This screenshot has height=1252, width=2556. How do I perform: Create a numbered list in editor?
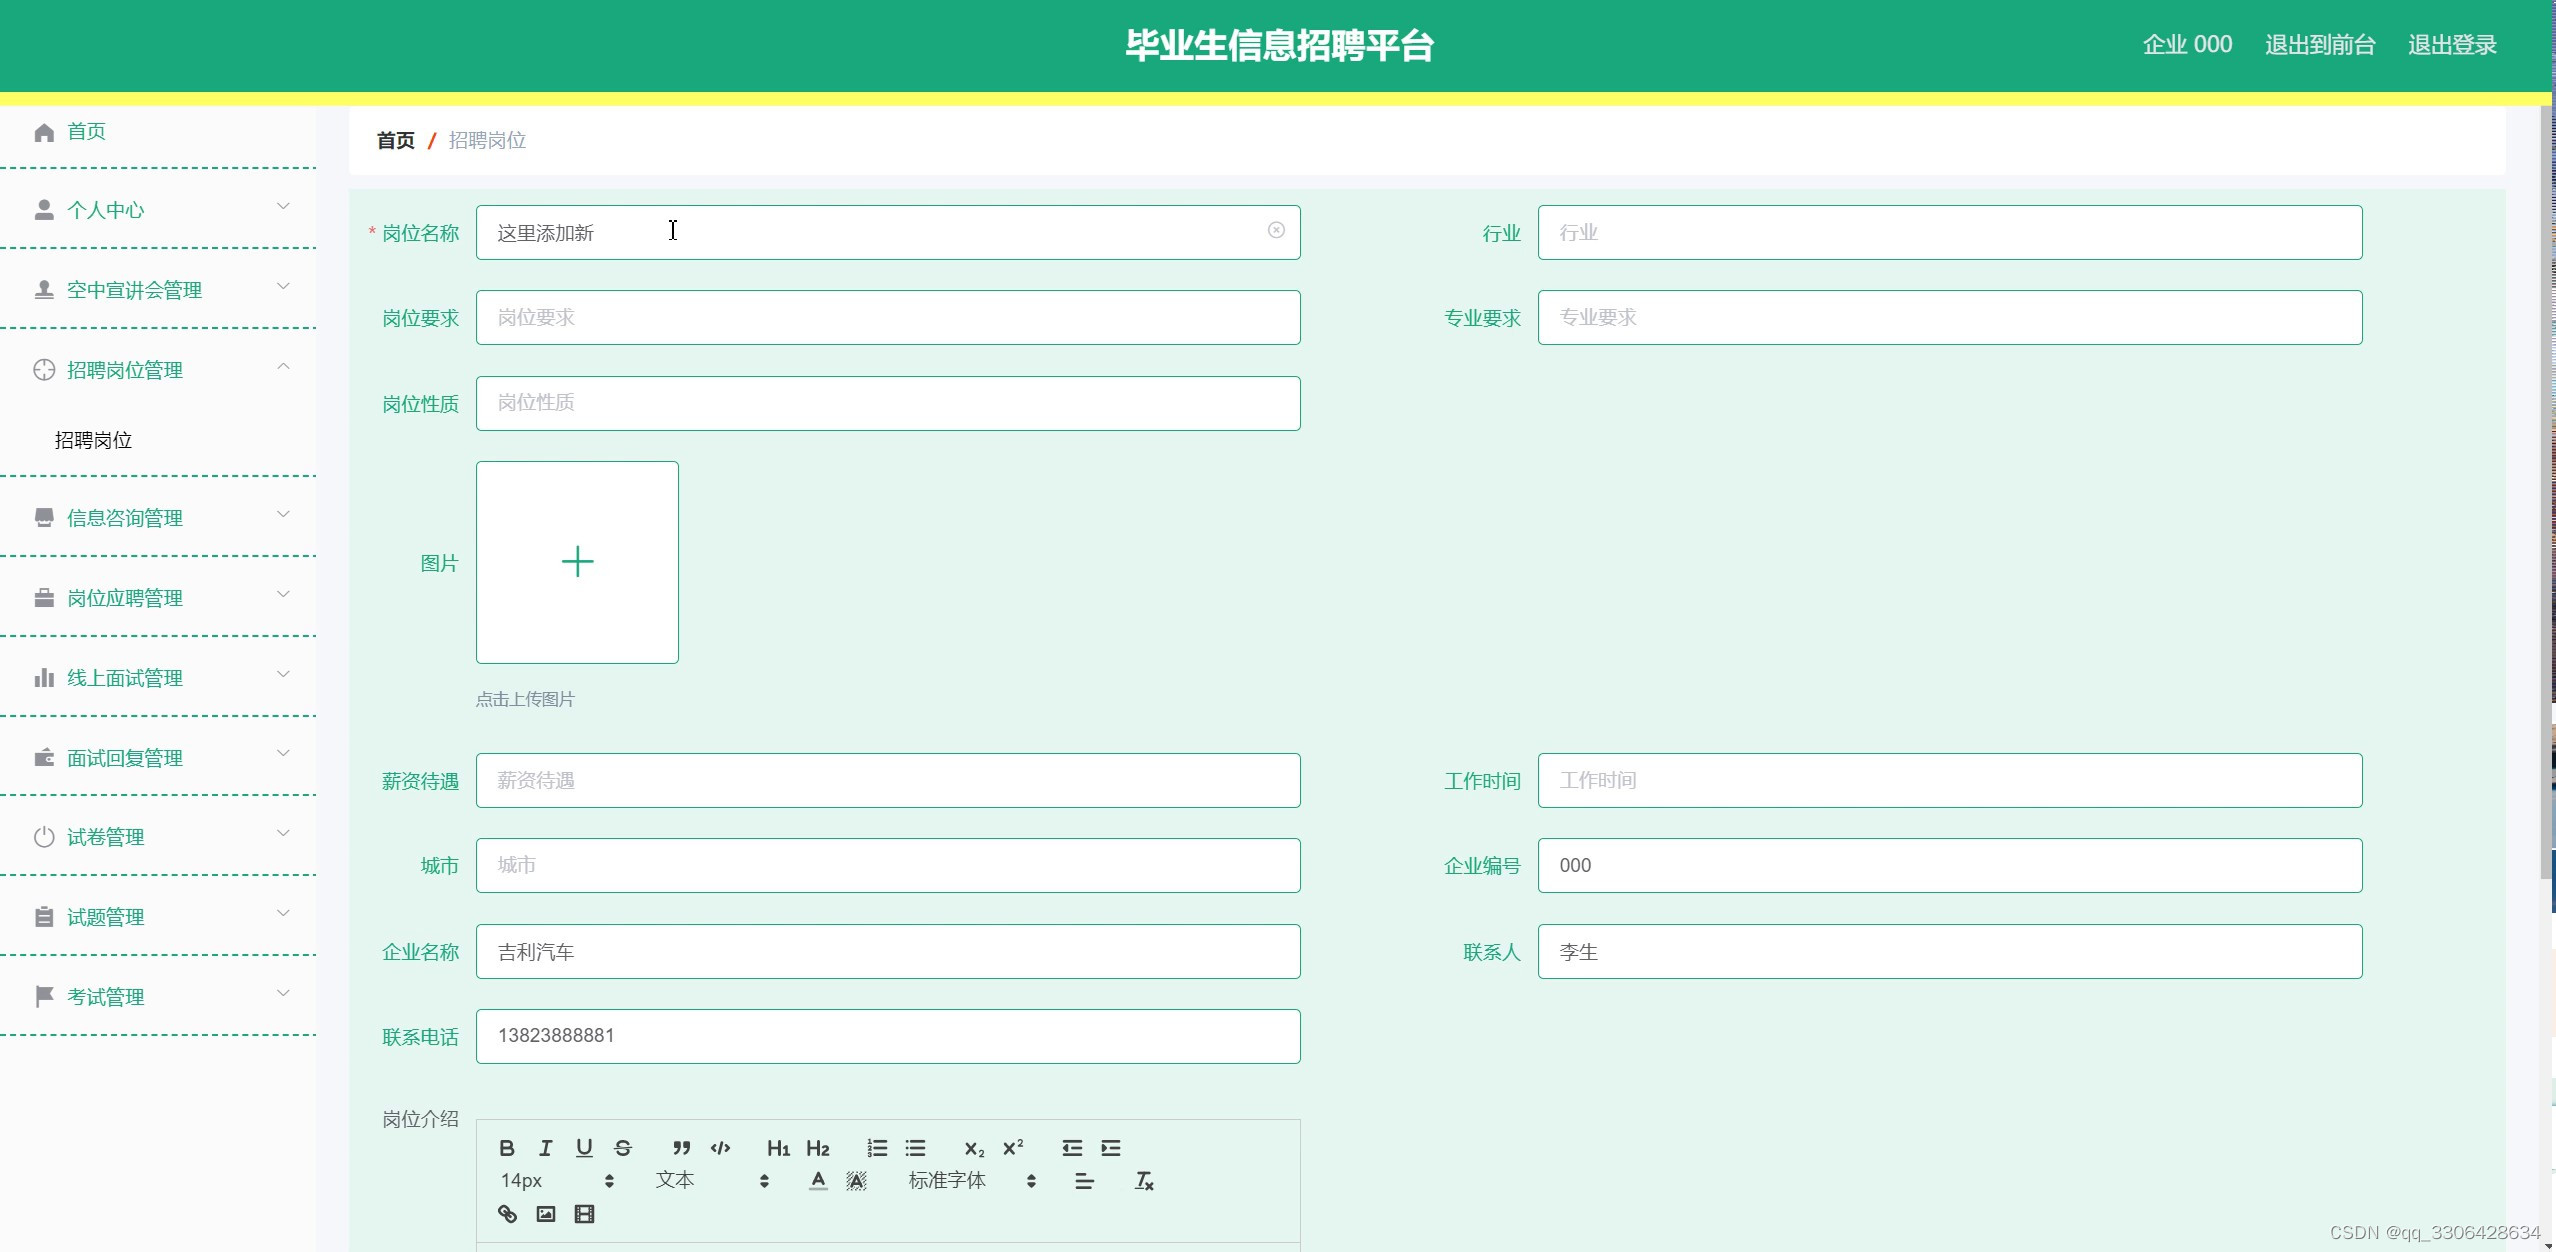(x=877, y=1148)
